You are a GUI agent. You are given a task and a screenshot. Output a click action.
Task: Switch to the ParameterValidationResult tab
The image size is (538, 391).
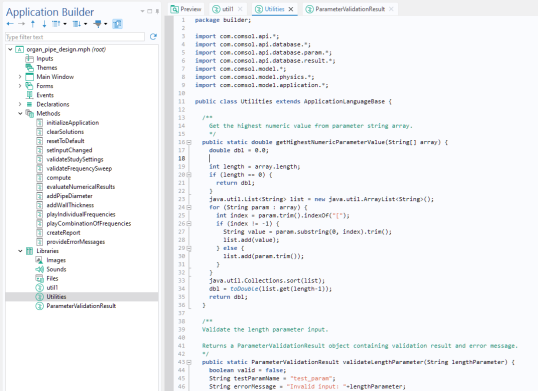tap(350, 9)
